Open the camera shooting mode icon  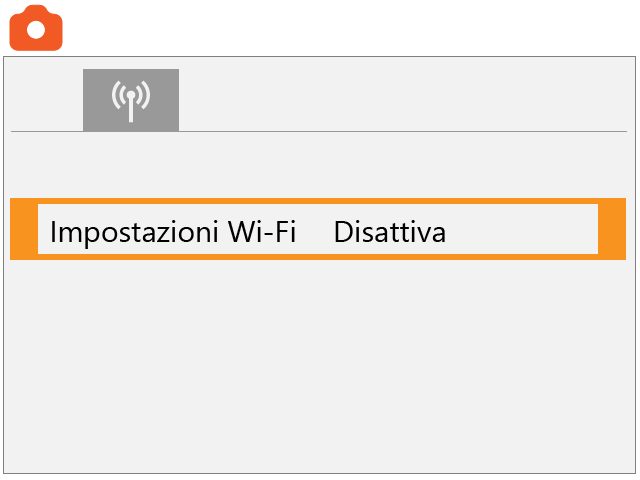coord(36,28)
